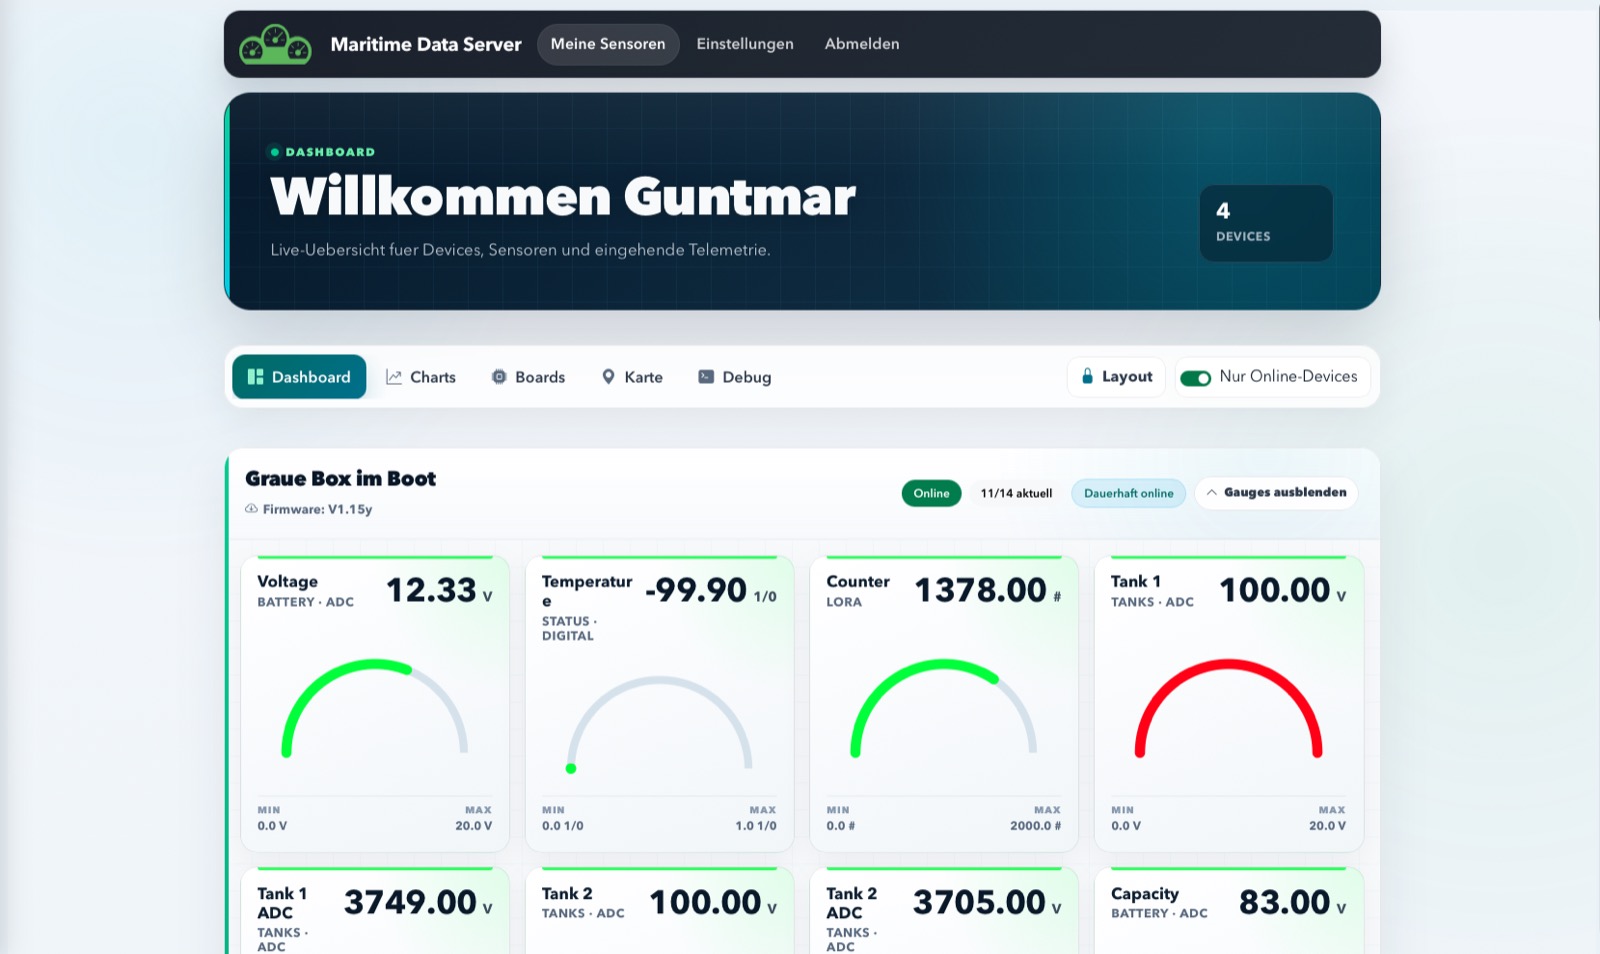Select the Dashboard tab

pos(299,377)
